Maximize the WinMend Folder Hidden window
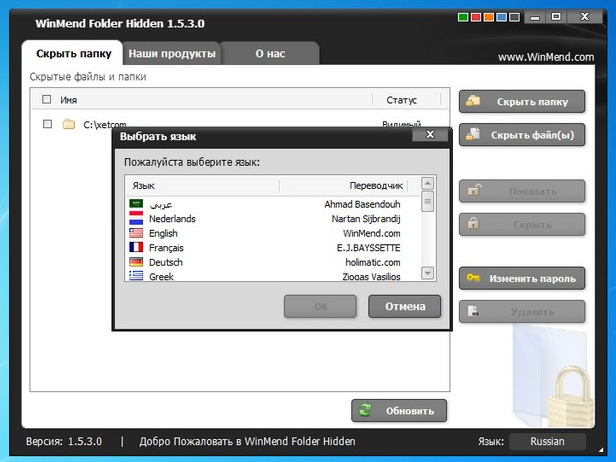Viewport: 616px width, 462px height. click(x=556, y=17)
